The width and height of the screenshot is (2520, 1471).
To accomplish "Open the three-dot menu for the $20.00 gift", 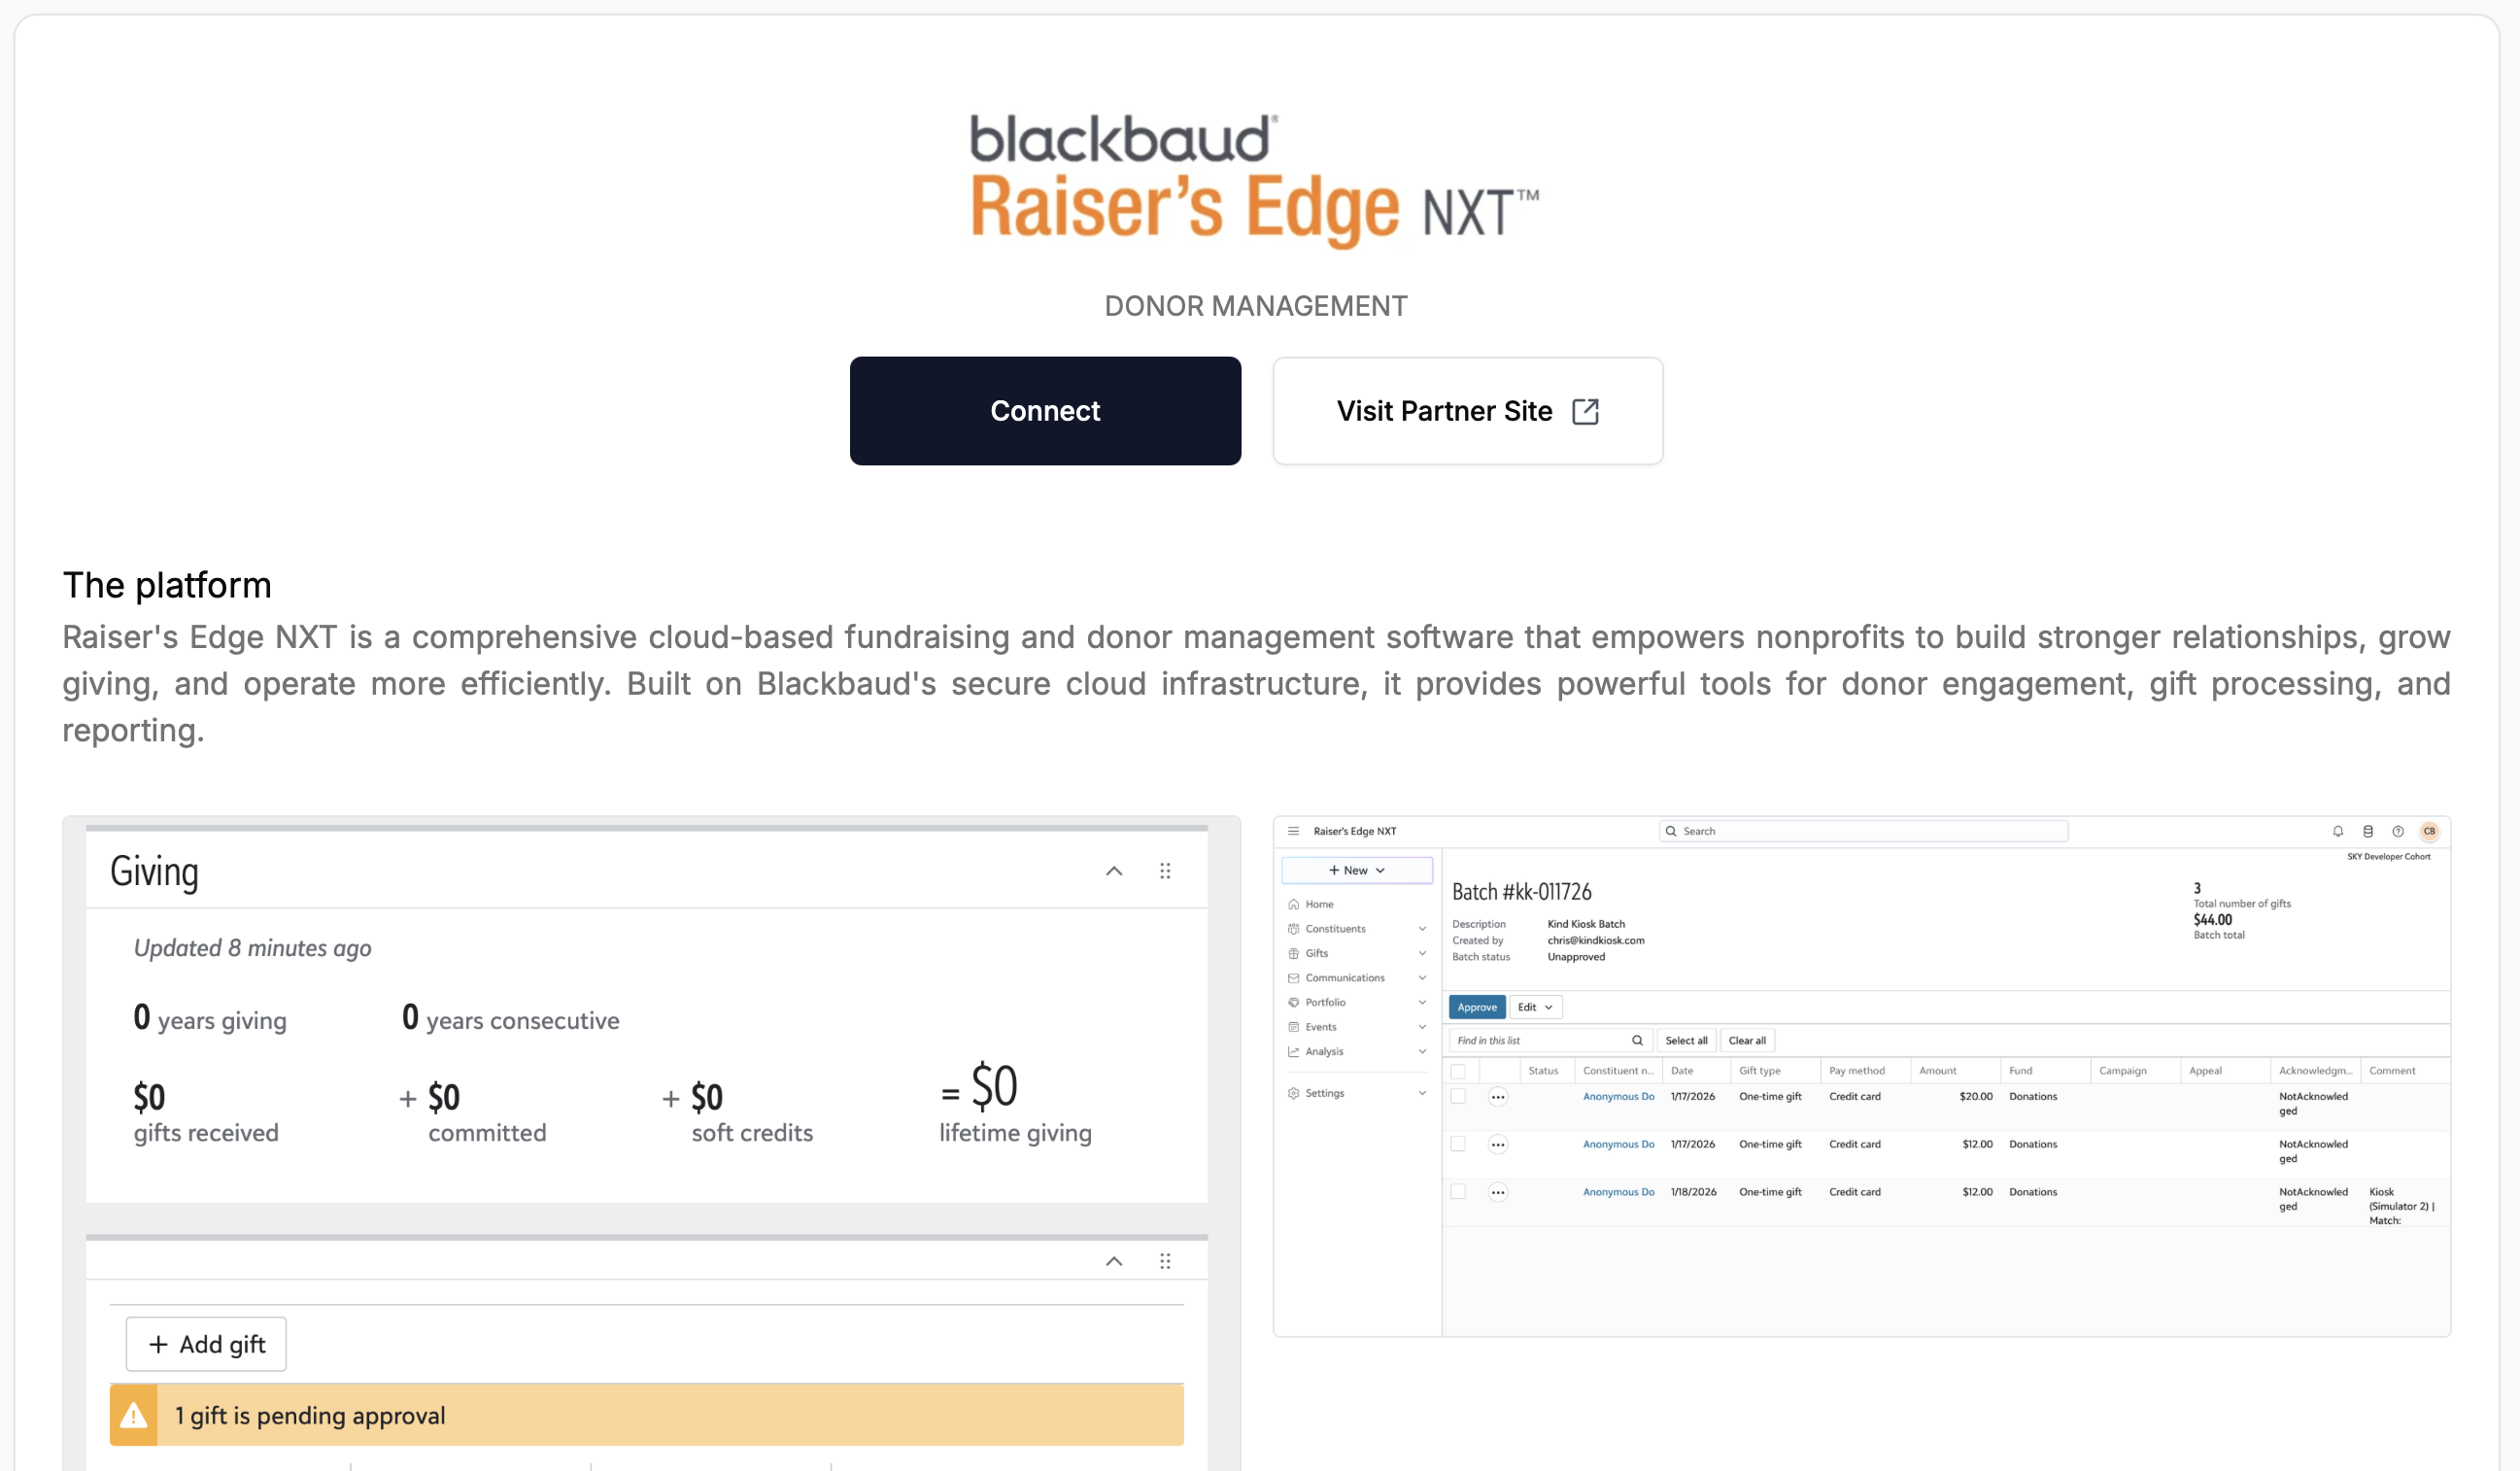I will tap(1497, 1097).
